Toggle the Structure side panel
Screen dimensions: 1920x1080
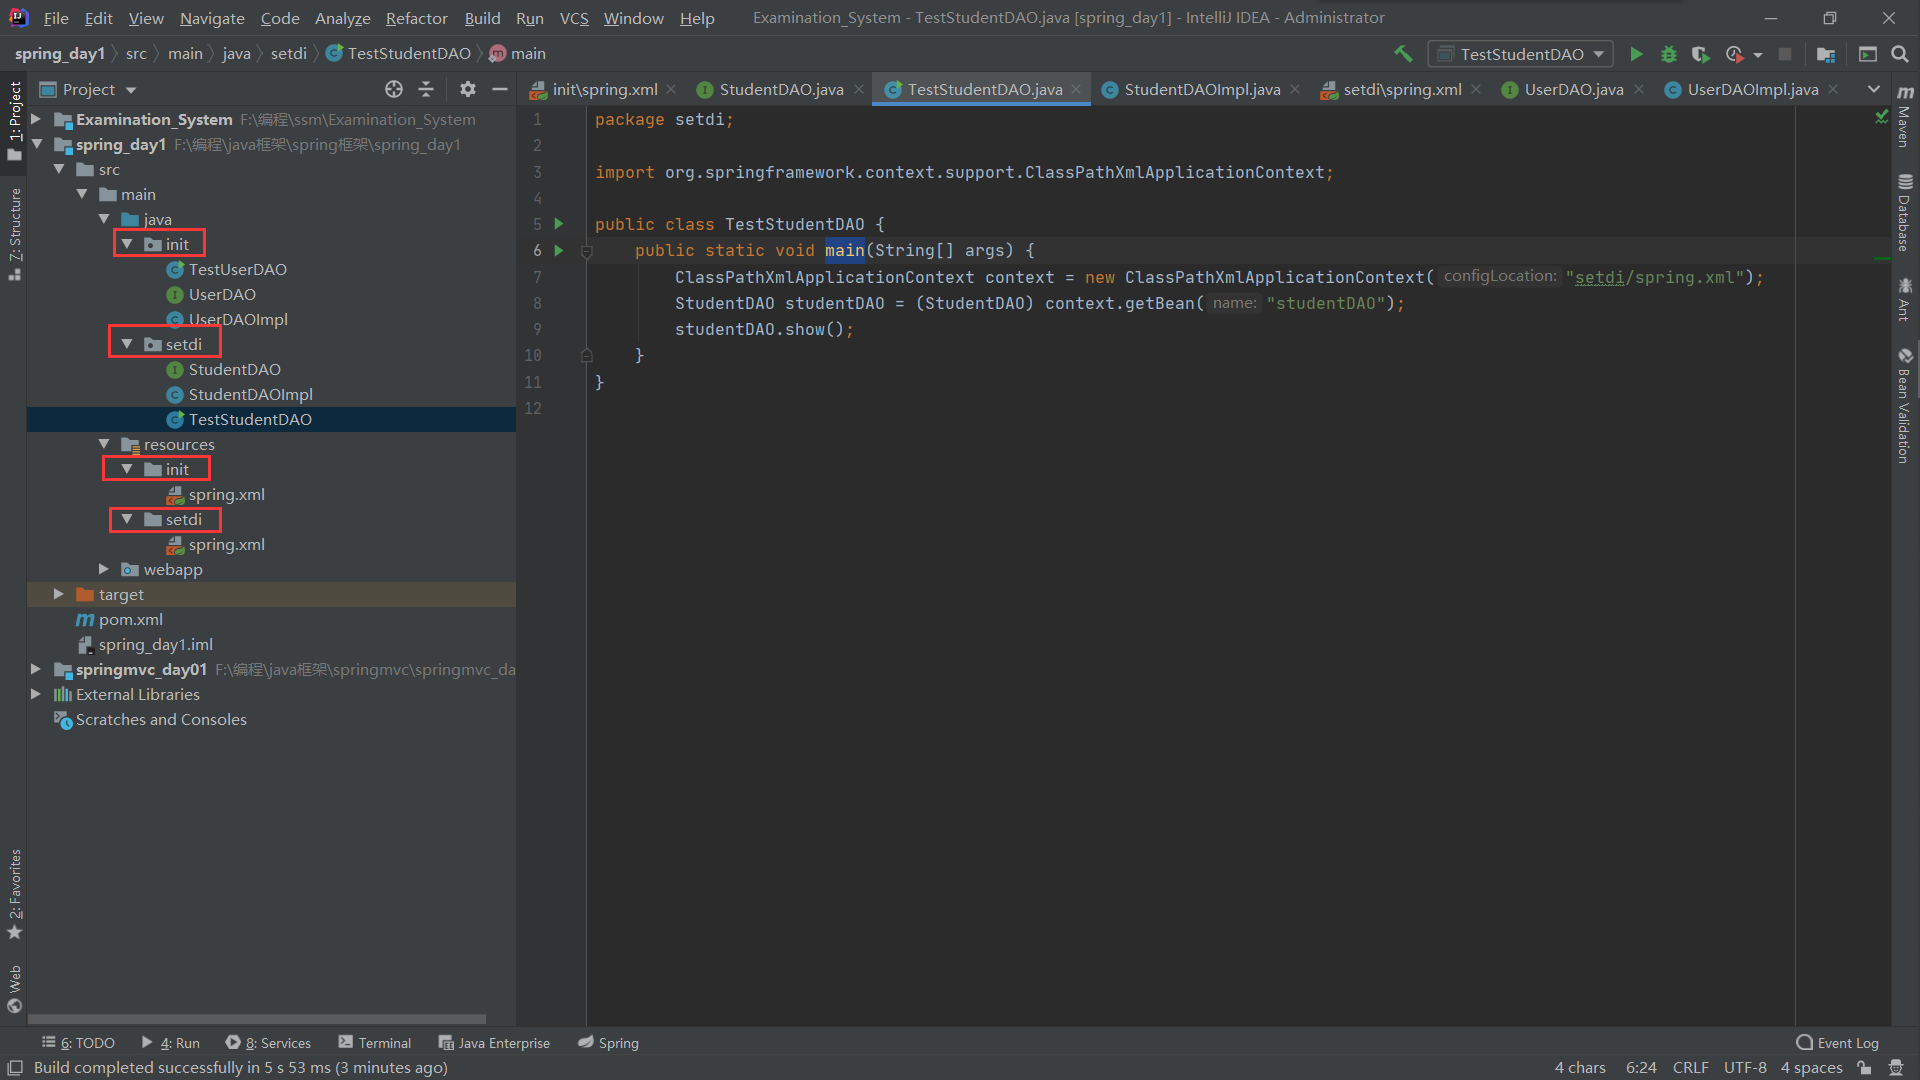click(x=14, y=232)
